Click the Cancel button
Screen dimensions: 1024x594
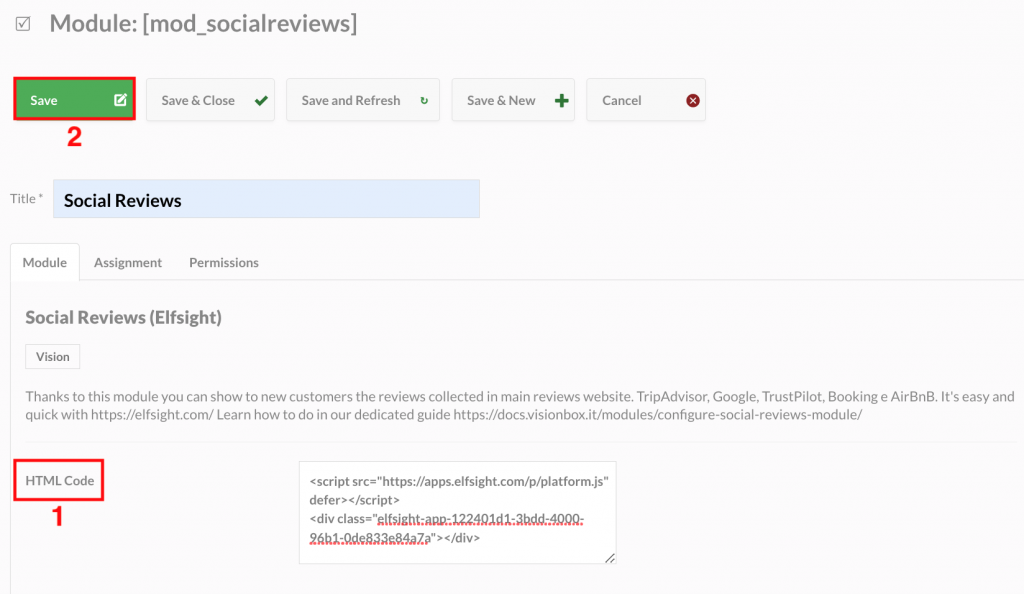[646, 100]
